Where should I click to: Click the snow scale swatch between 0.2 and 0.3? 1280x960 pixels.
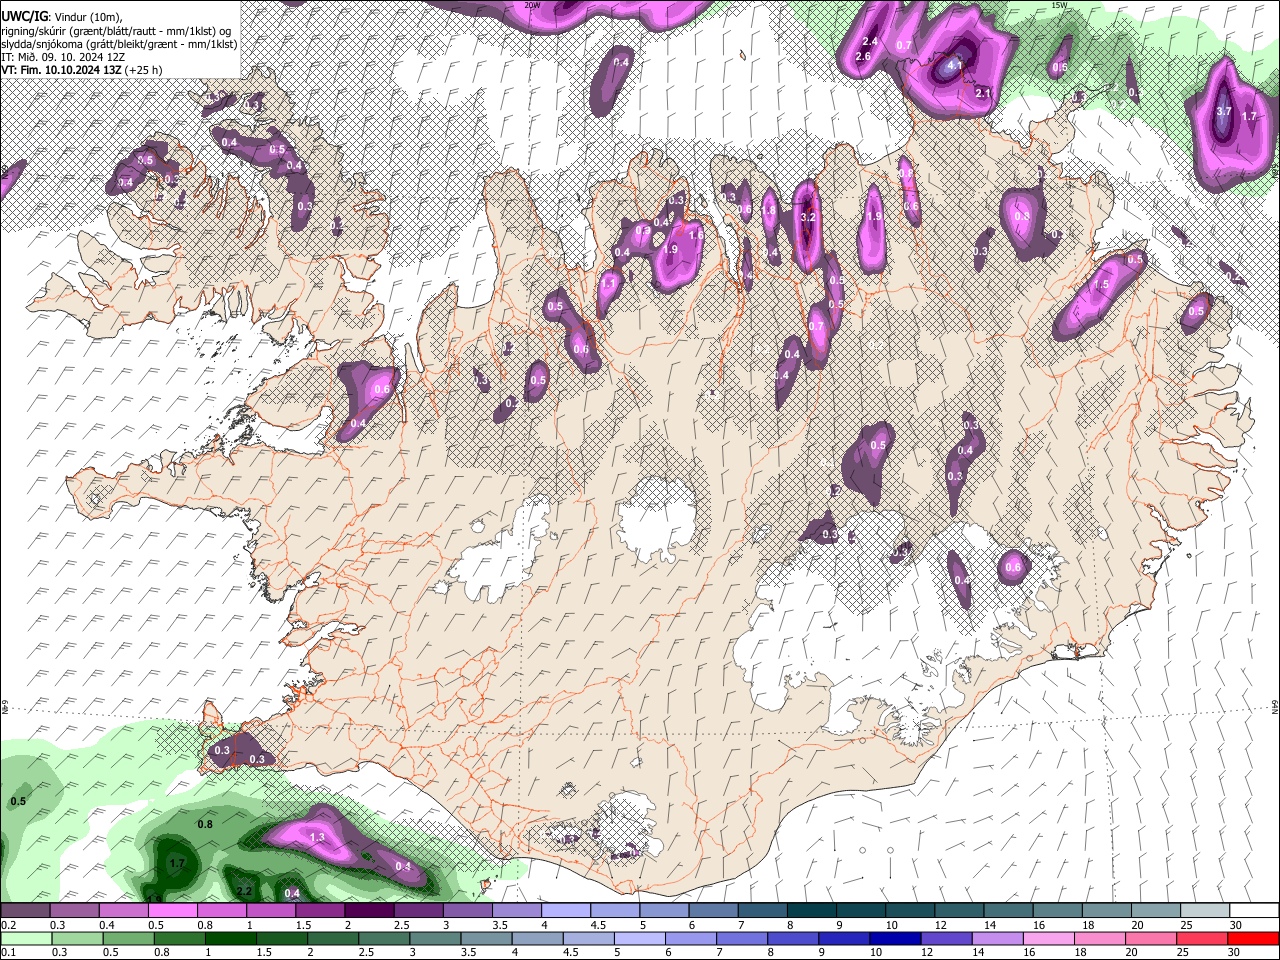(25, 911)
